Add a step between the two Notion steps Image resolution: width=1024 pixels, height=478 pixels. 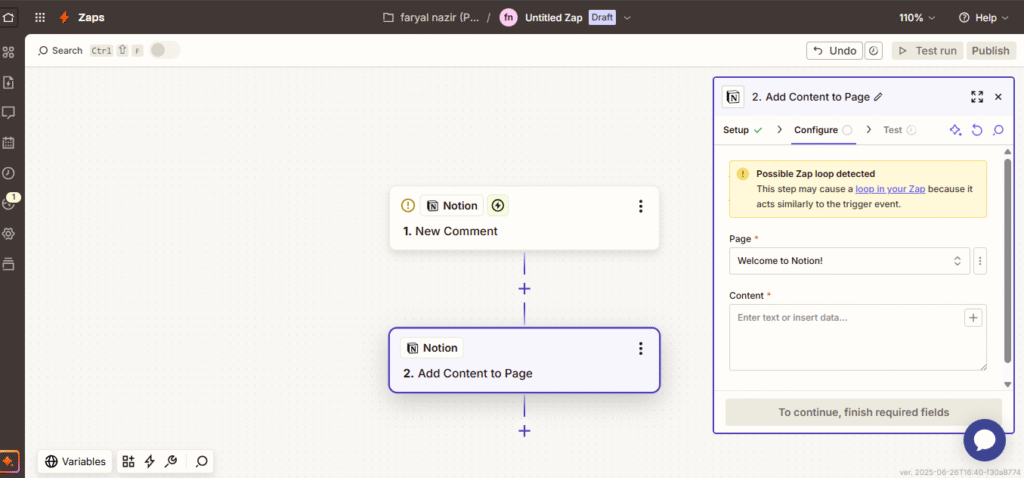524,289
